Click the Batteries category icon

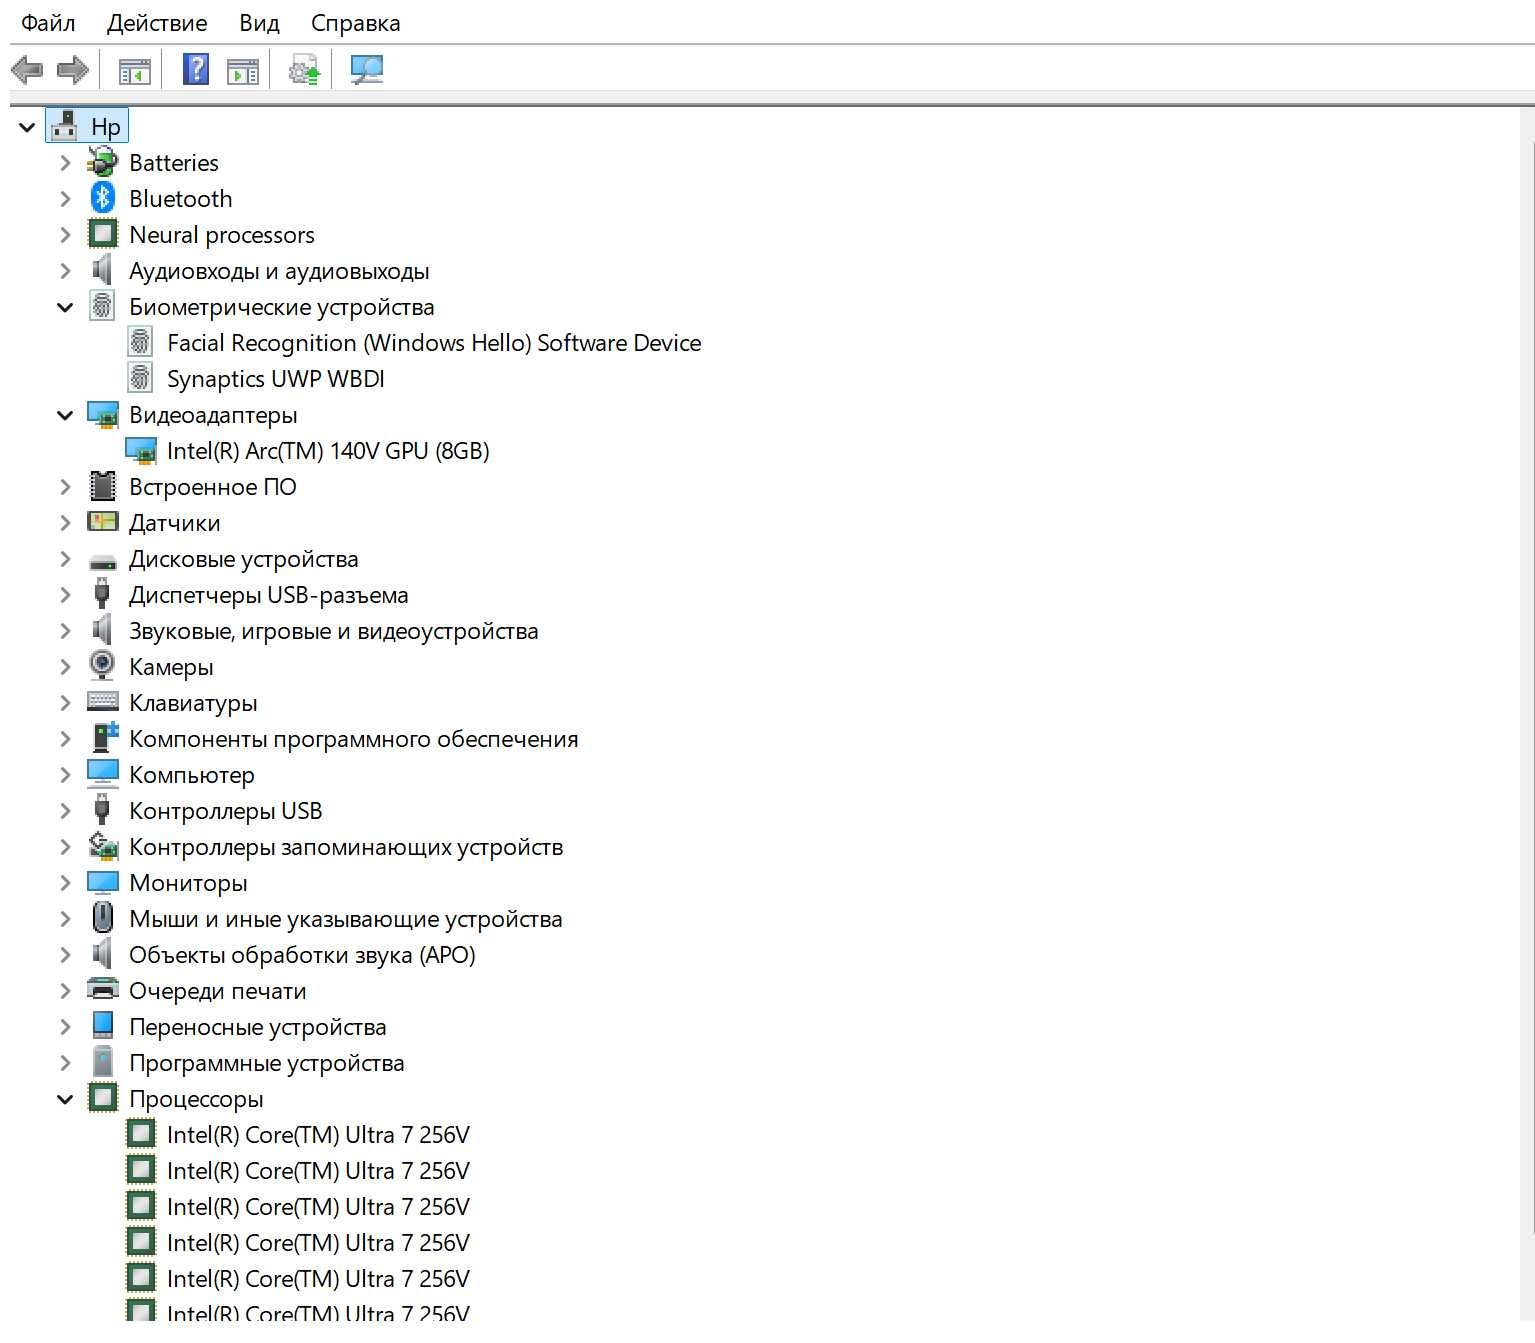(x=102, y=162)
